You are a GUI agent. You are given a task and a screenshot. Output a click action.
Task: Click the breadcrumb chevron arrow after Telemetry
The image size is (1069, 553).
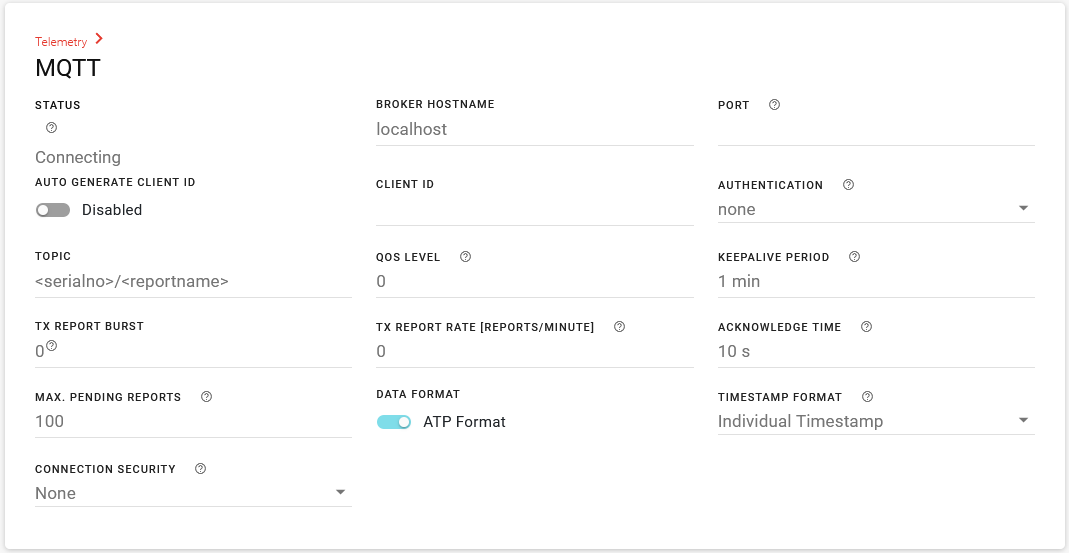pos(99,40)
